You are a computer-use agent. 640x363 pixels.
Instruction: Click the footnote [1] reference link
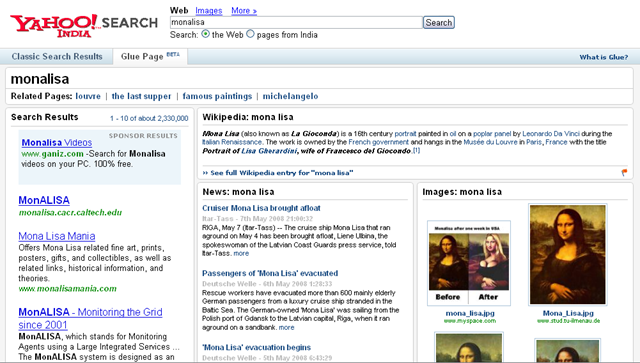416,150
